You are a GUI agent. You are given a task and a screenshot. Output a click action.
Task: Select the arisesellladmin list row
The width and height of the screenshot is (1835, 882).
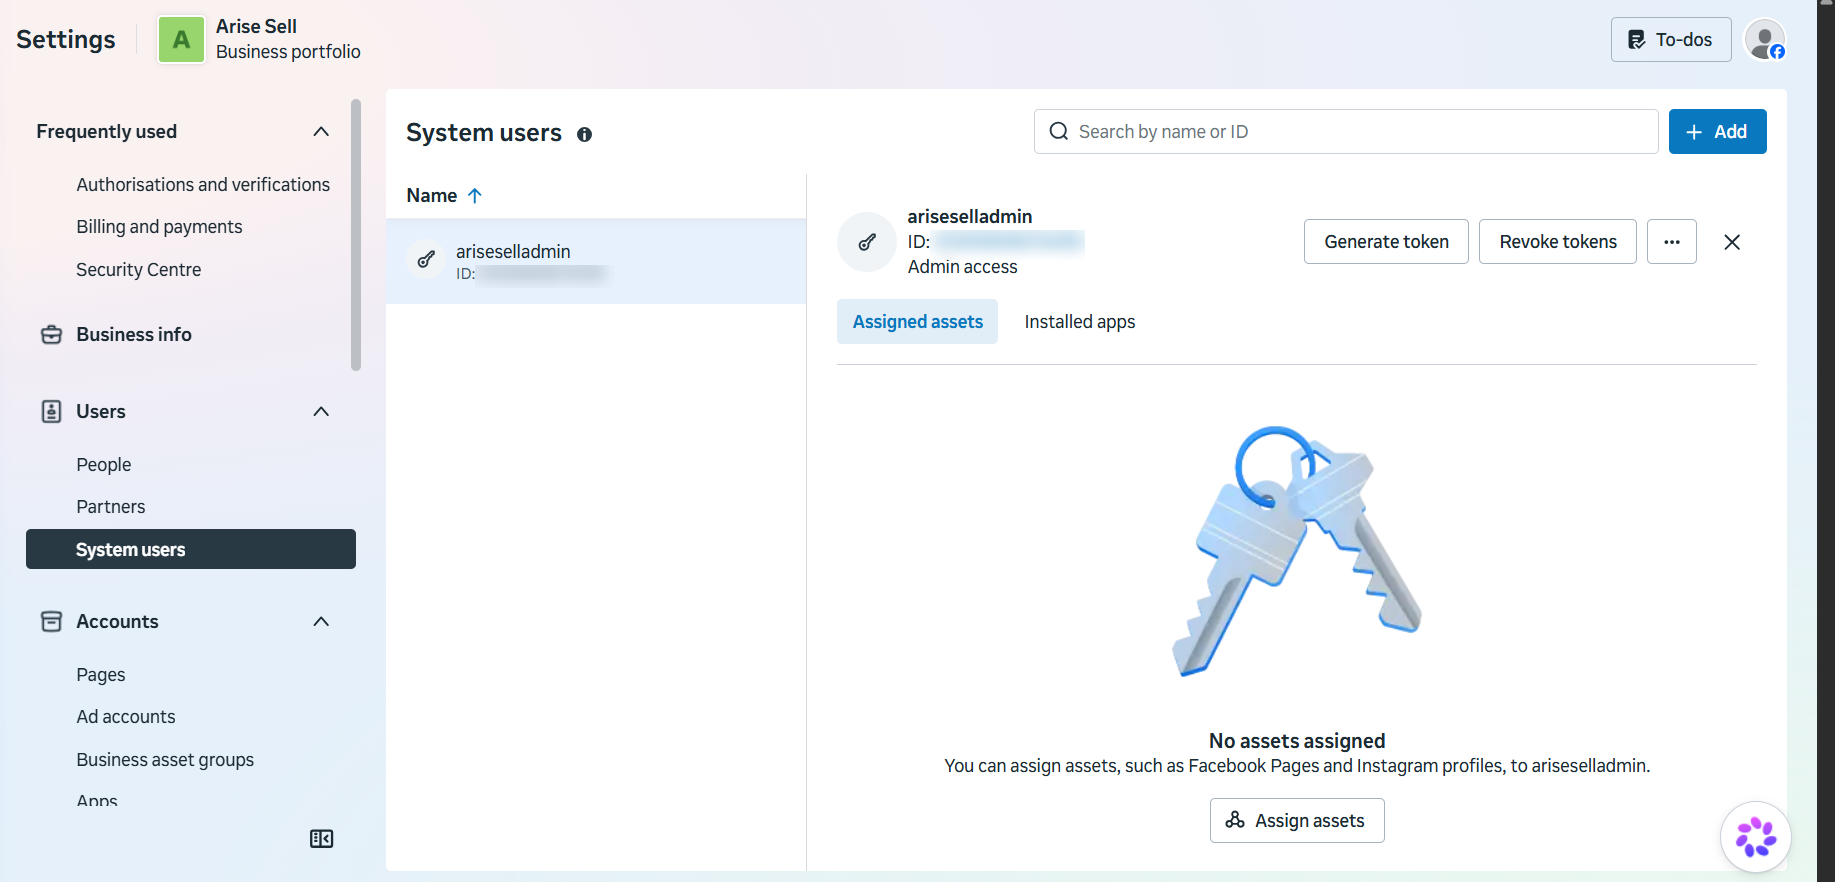tap(596, 261)
